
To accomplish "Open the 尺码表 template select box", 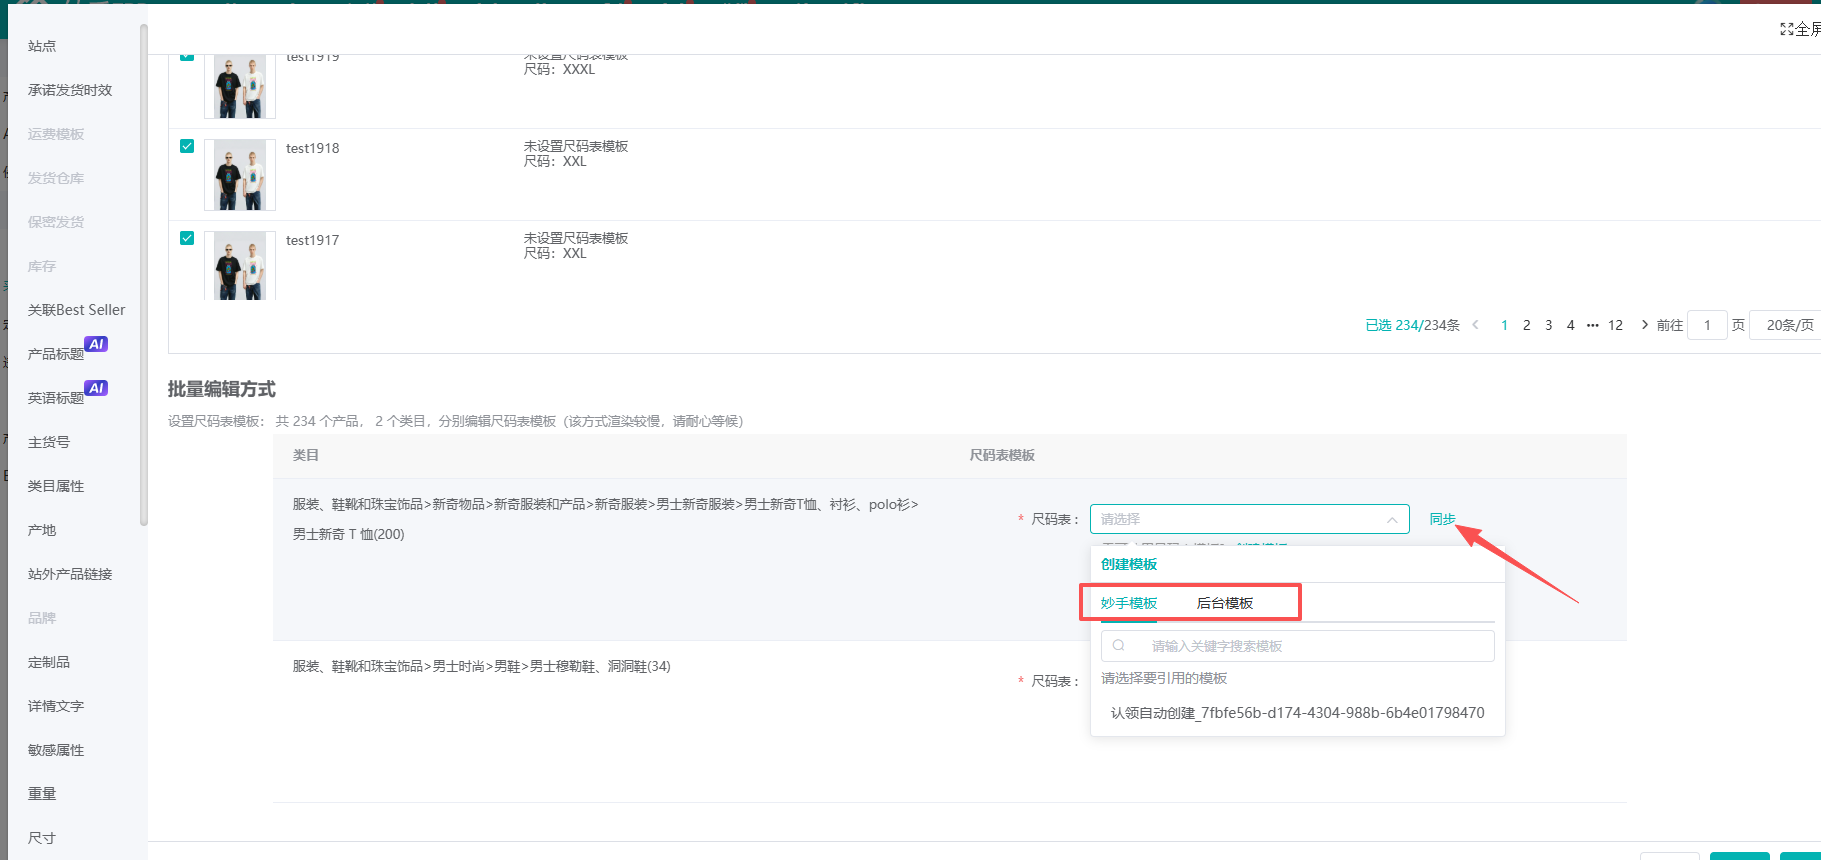I will tap(1249, 519).
